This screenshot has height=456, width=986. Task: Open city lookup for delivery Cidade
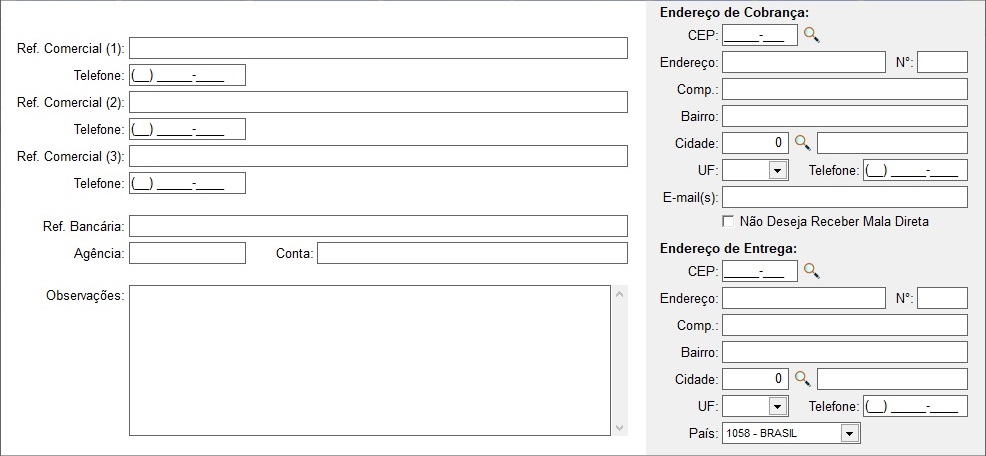point(802,379)
